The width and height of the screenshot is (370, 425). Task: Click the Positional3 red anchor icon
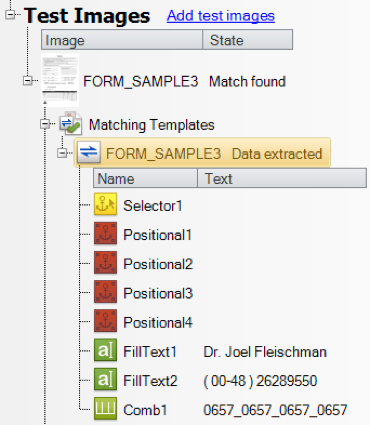(105, 292)
